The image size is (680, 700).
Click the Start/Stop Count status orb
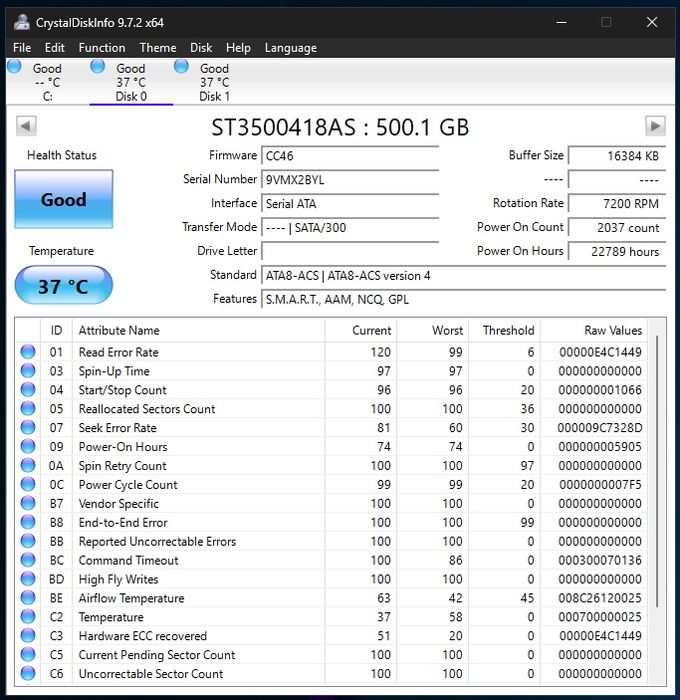pyautogui.click(x=28, y=389)
